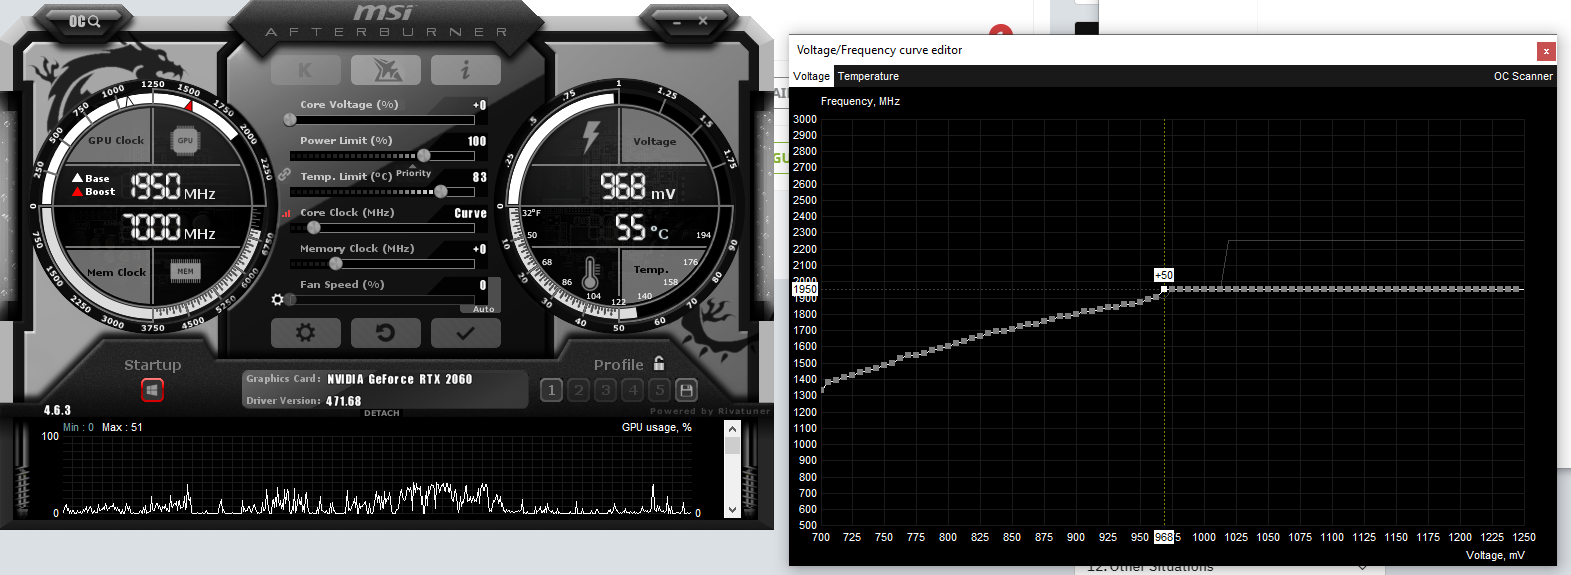Close the Afterburner window
This screenshot has height=575, width=1571.
click(x=703, y=21)
